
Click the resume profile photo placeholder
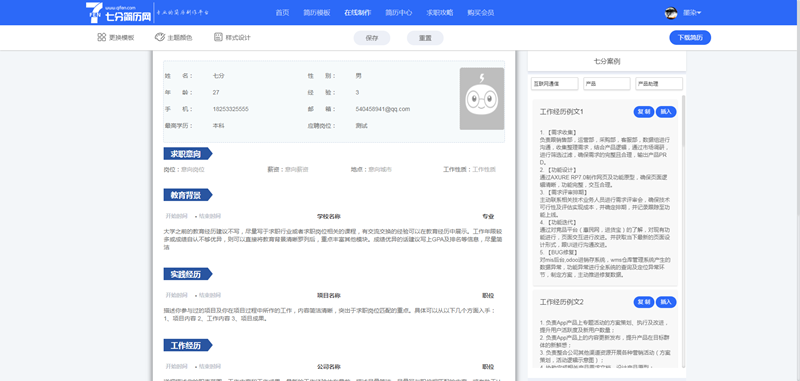(x=482, y=98)
